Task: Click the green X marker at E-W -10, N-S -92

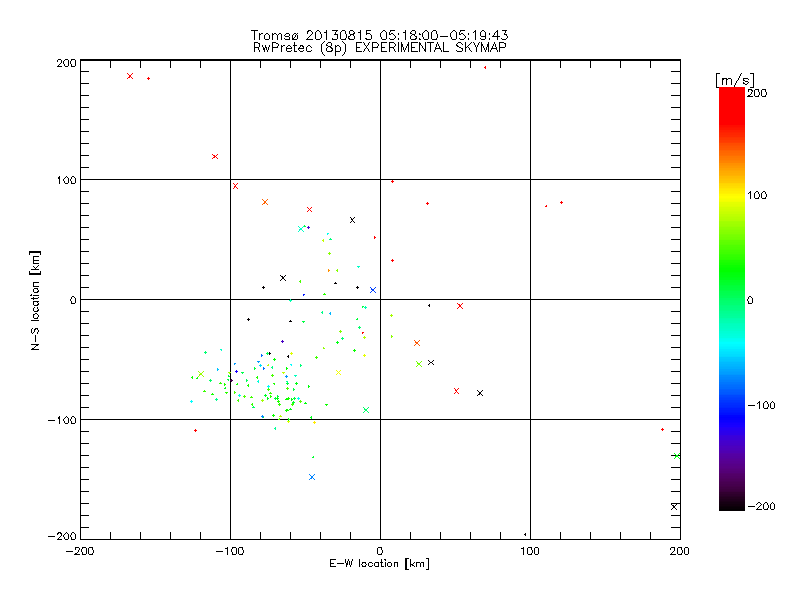Action: pos(366,410)
